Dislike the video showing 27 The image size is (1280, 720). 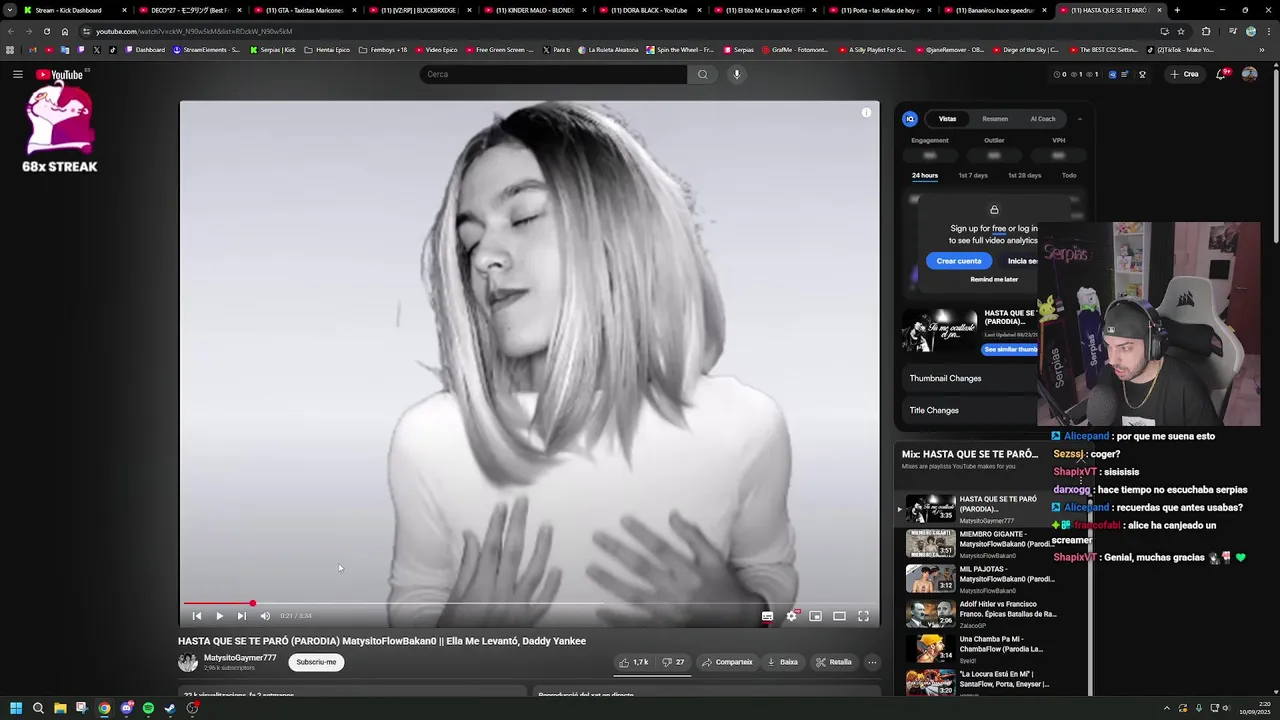pyautogui.click(x=673, y=662)
